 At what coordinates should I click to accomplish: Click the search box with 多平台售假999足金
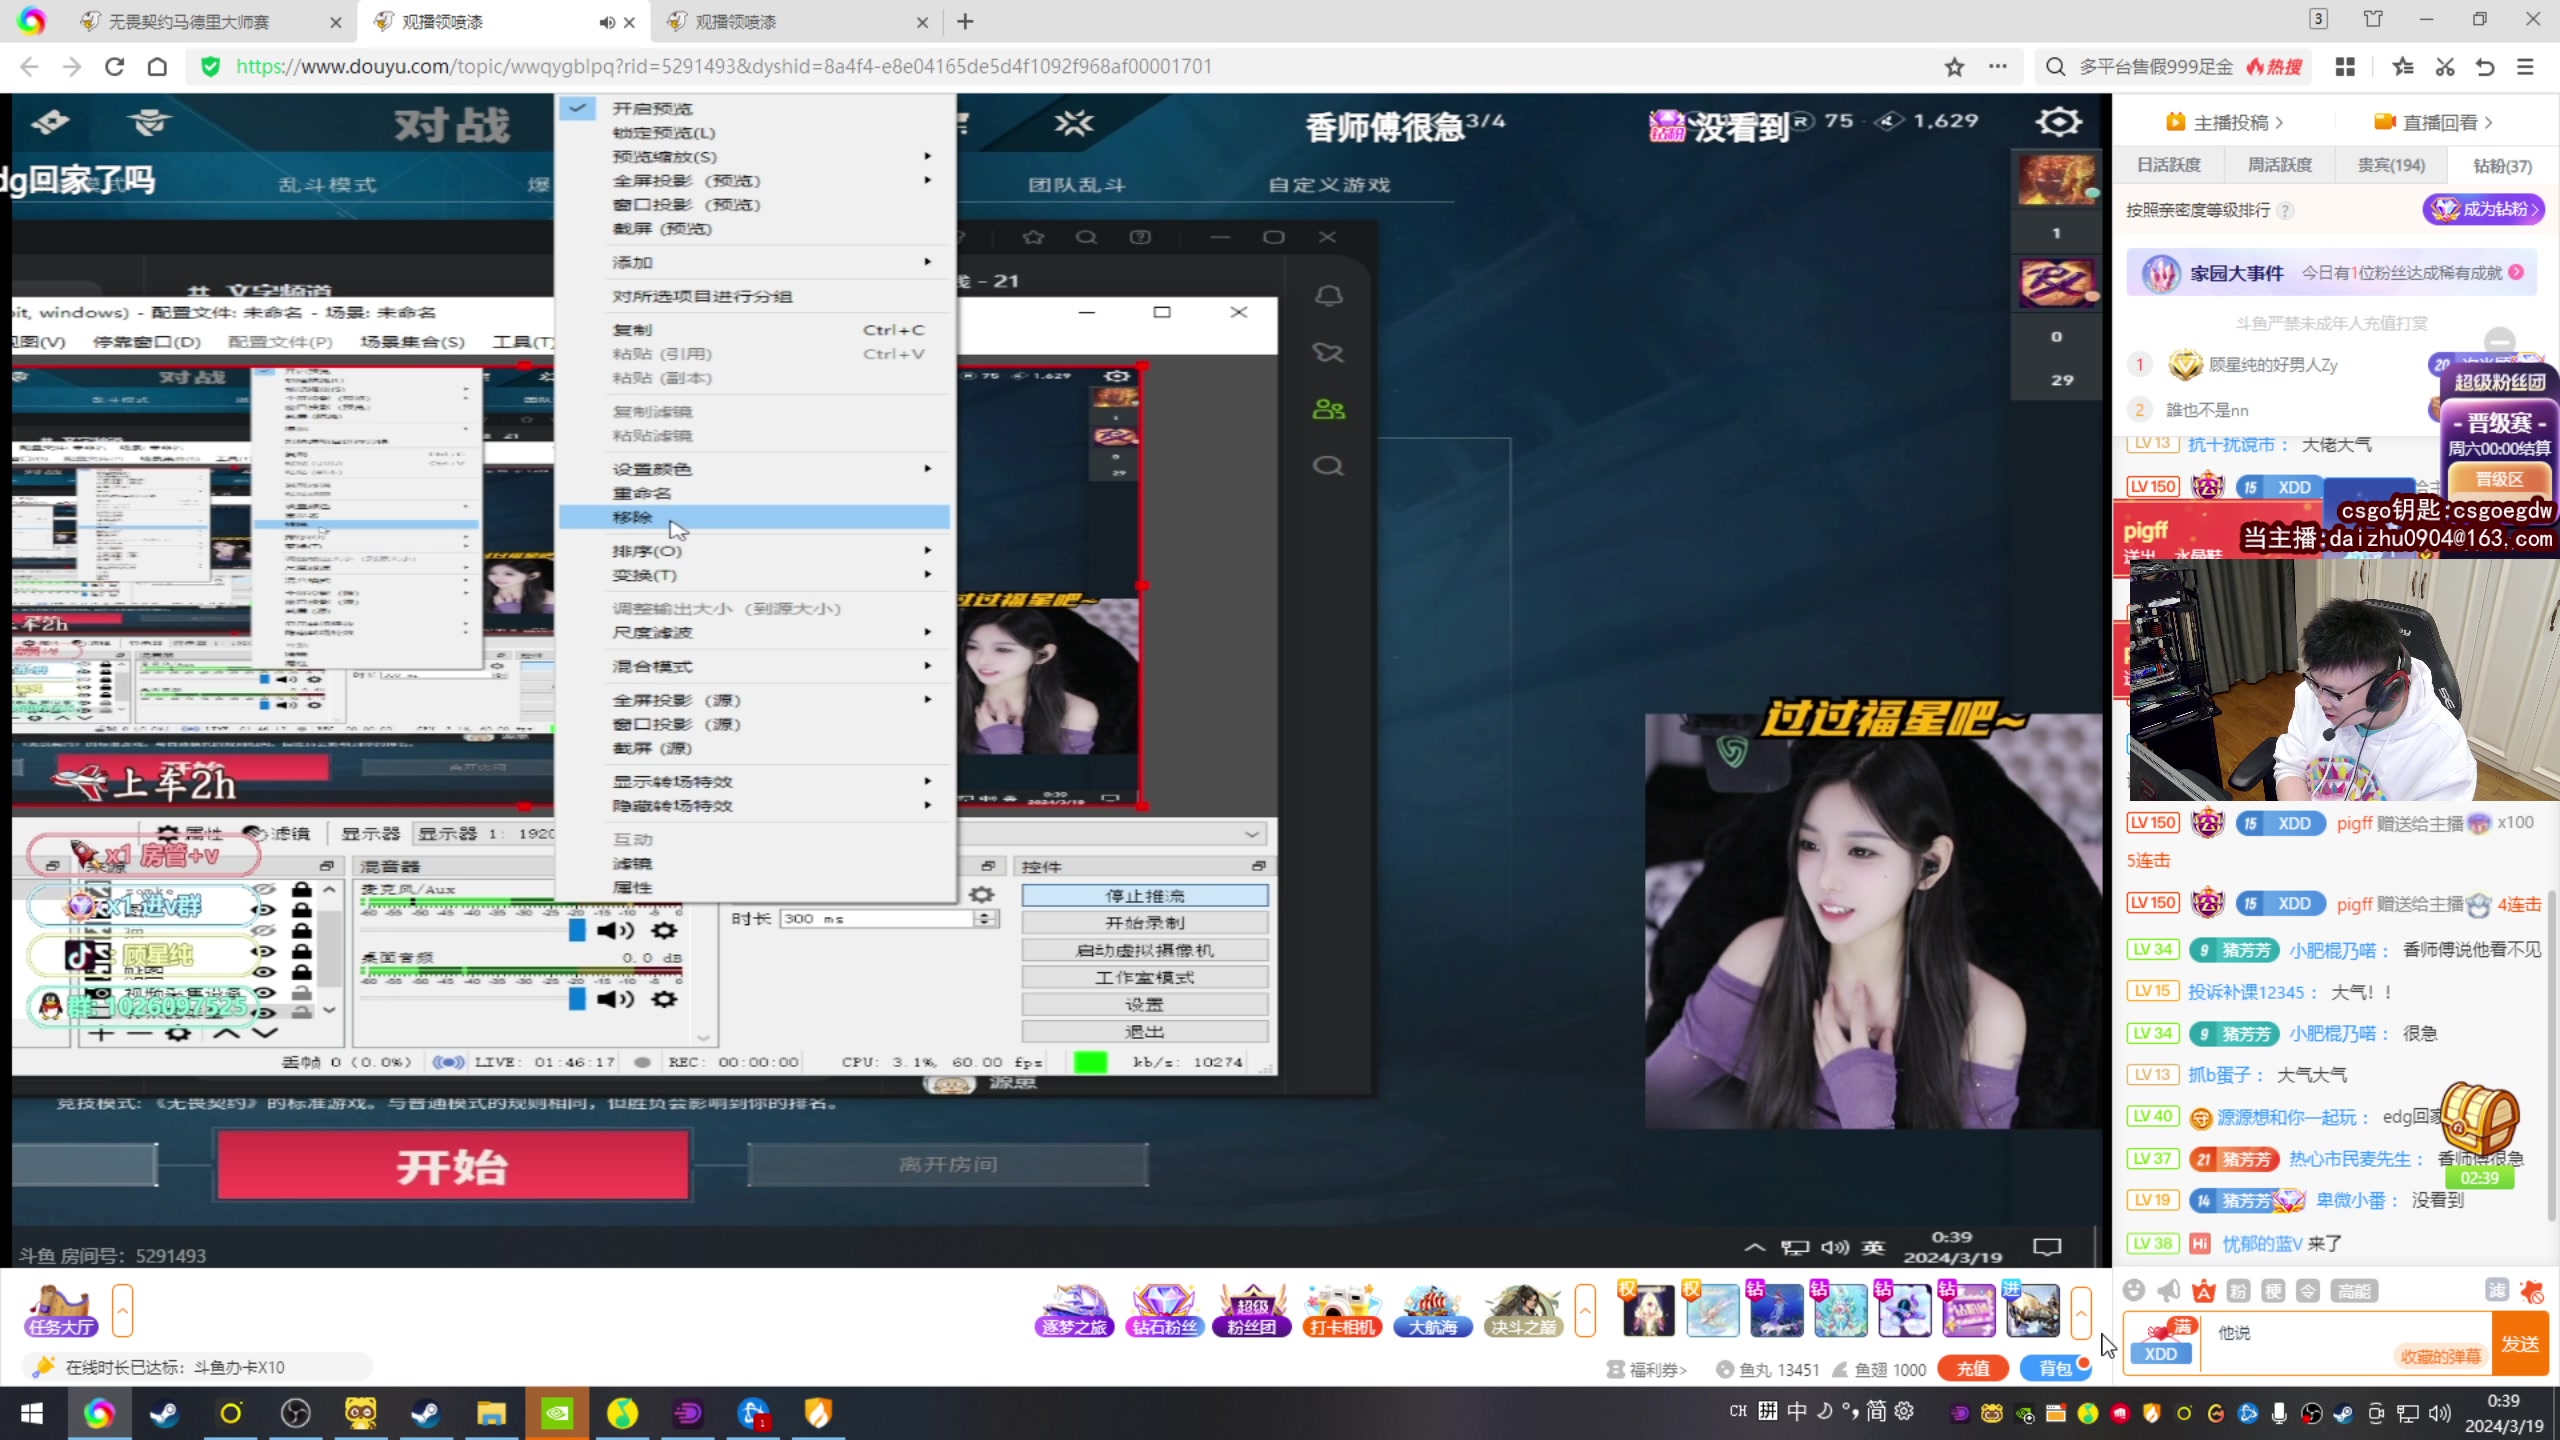(x=2174, y=66)
